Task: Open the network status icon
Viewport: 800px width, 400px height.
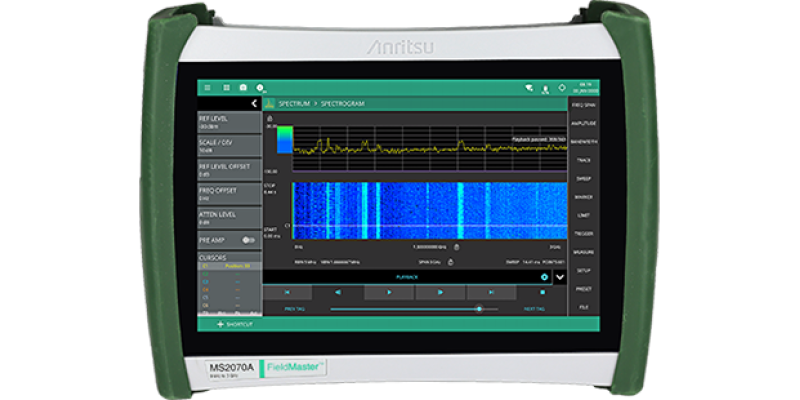Action: click(529, 88)
